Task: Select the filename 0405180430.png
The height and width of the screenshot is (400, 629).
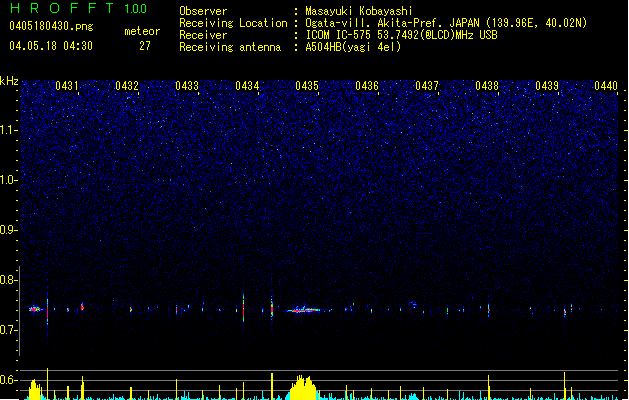Action: click(51, 26)
